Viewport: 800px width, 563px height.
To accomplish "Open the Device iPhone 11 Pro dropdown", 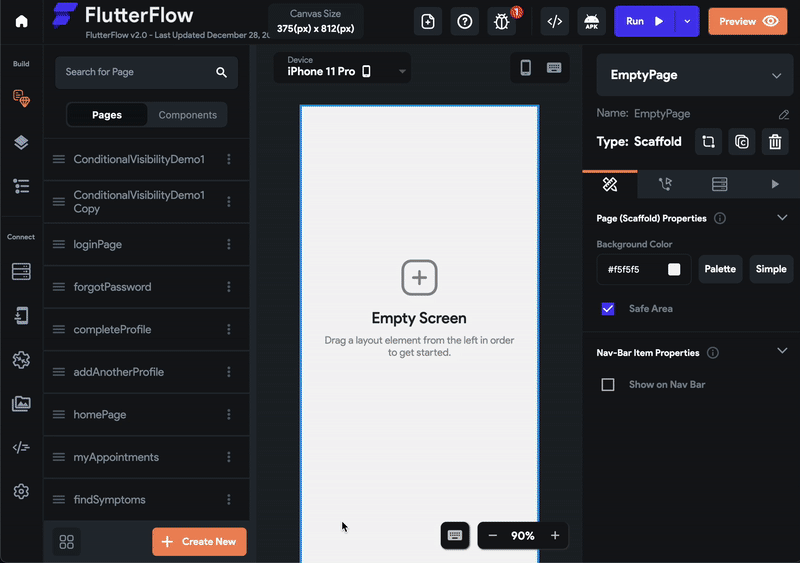I will pos(342,67).
